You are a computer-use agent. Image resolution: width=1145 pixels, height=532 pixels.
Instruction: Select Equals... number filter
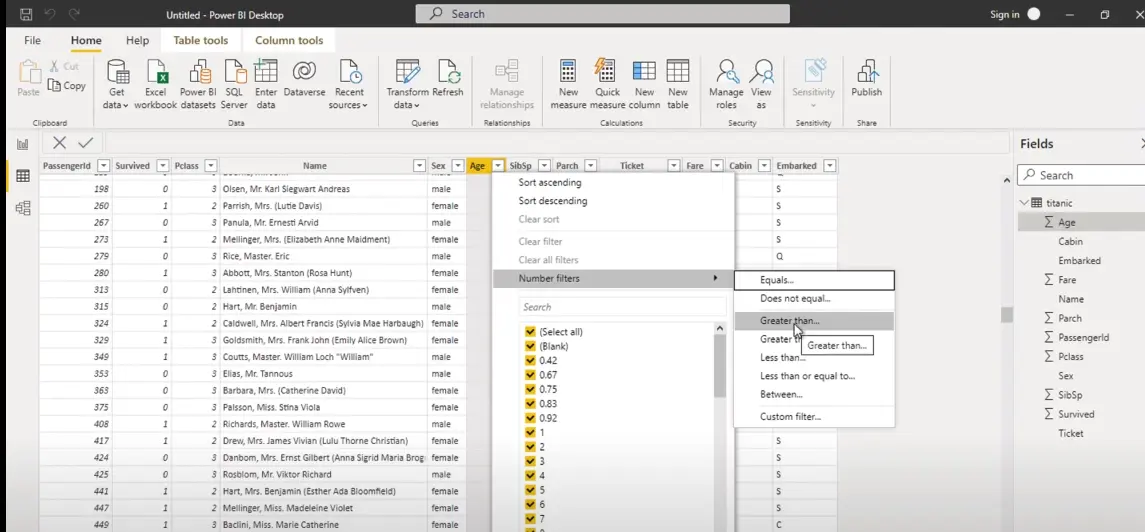click(x=814, y=280)
